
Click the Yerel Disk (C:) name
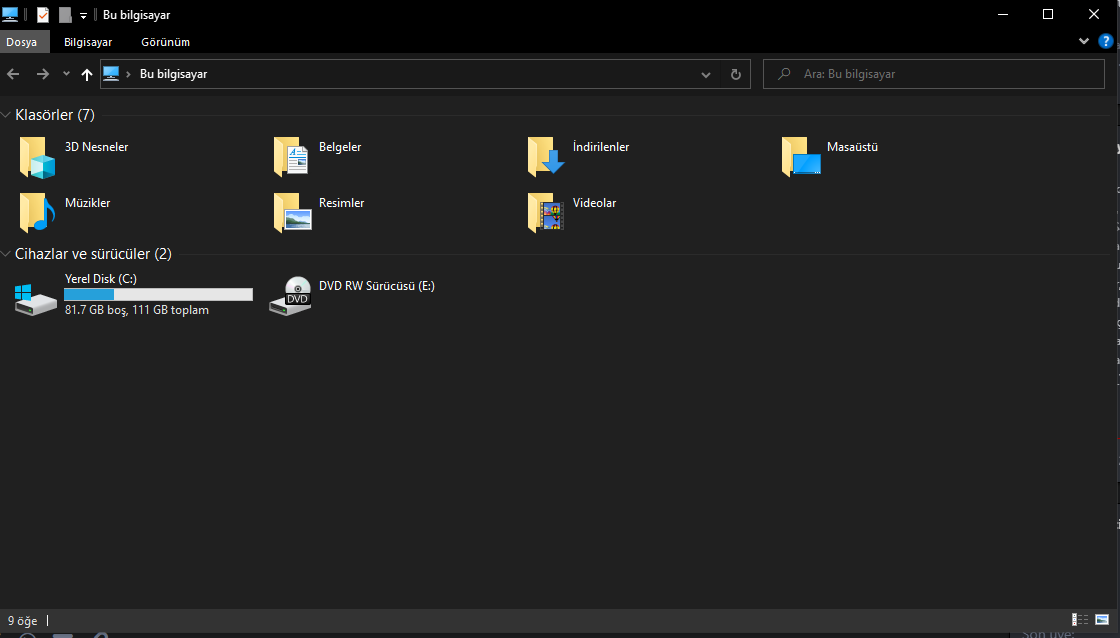[101, 279]
